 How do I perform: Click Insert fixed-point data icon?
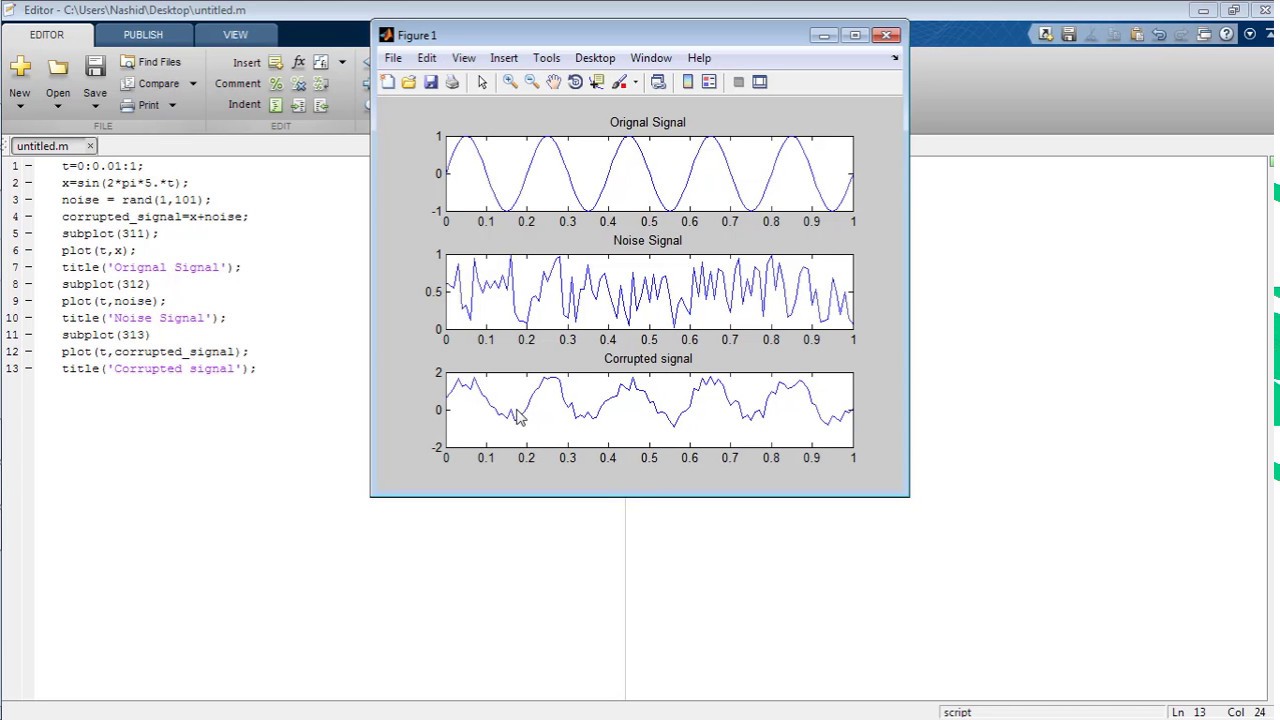tap(321, 62)
